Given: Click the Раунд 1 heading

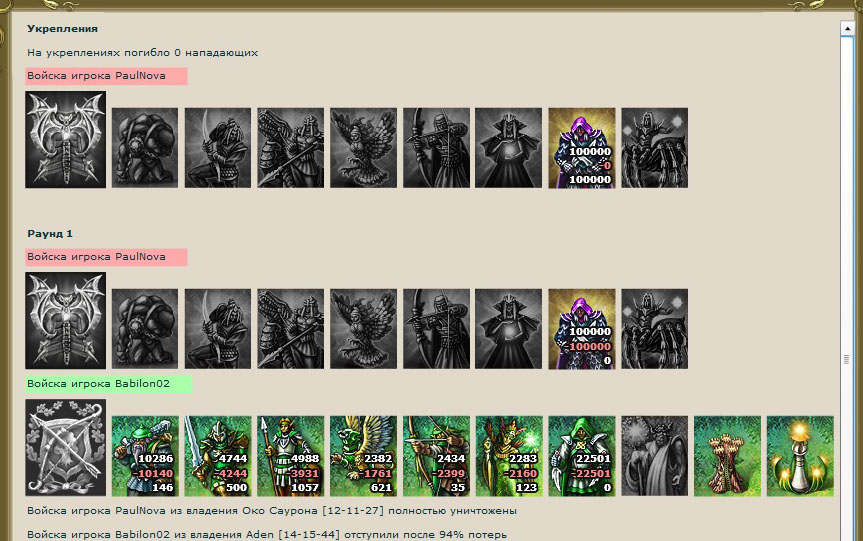Looking at the screenshot, I should (x=50, y=233).
